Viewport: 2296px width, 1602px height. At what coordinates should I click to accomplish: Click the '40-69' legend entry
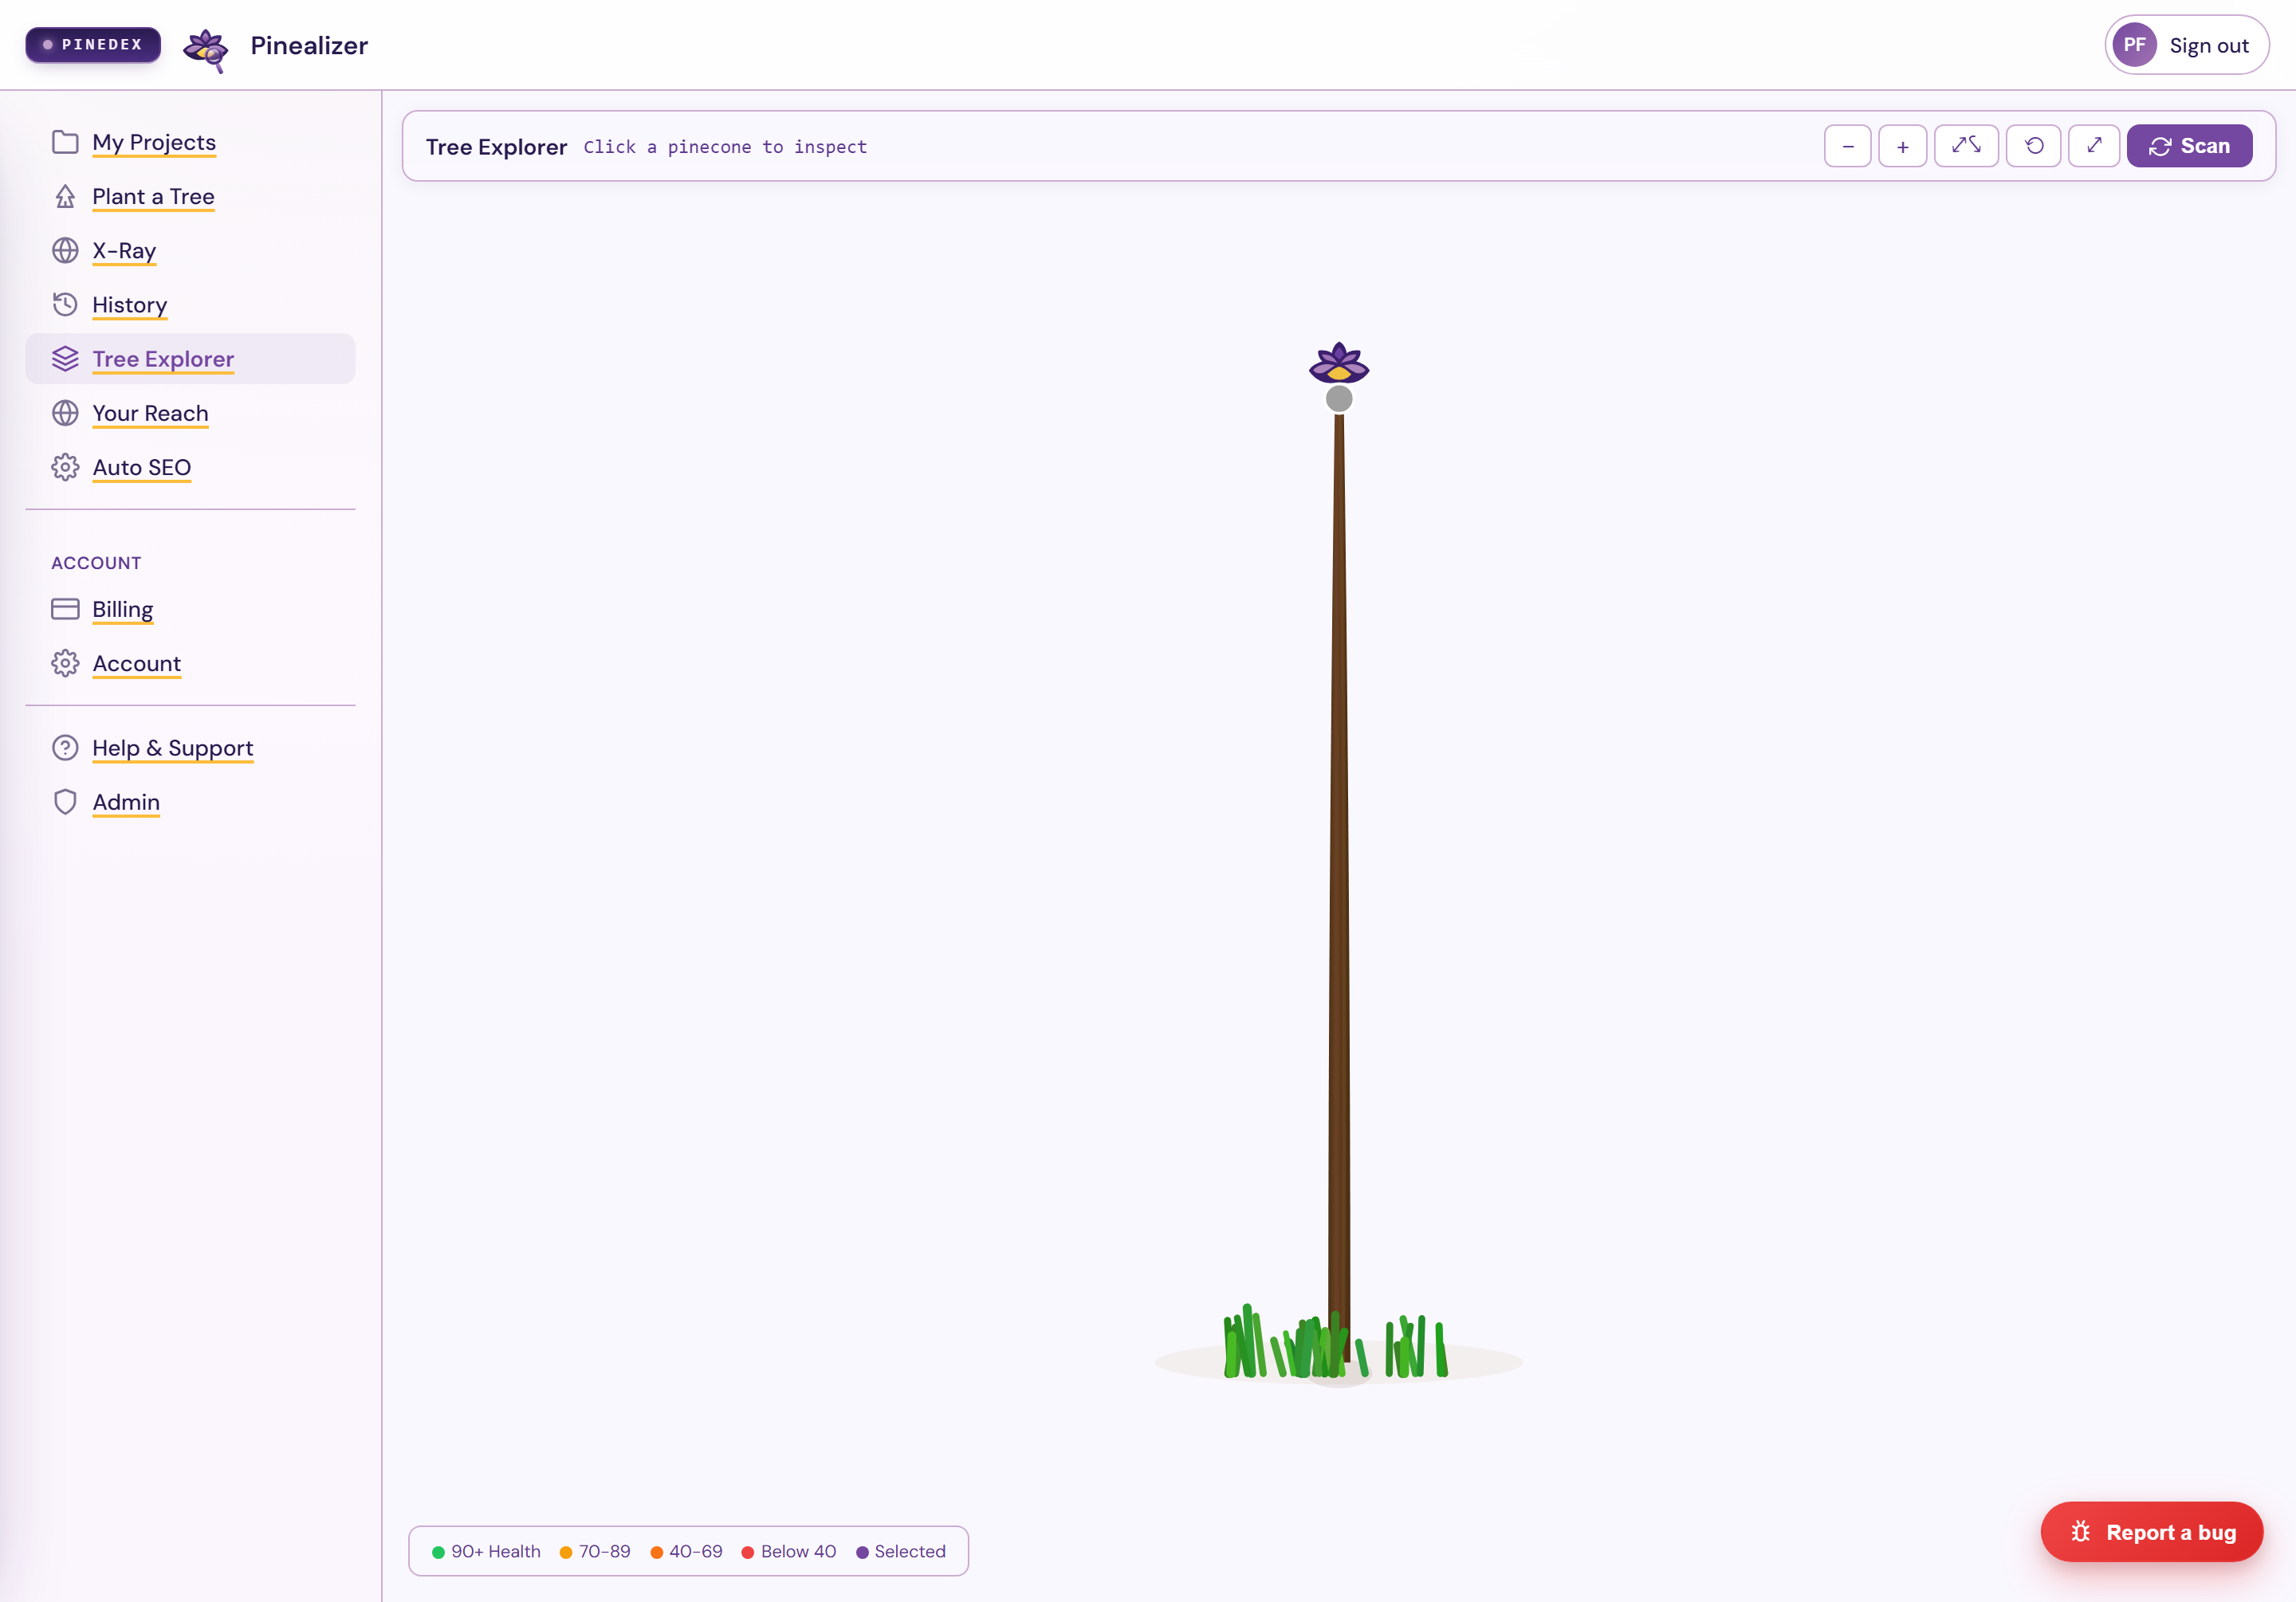(x=686, y=1551)
